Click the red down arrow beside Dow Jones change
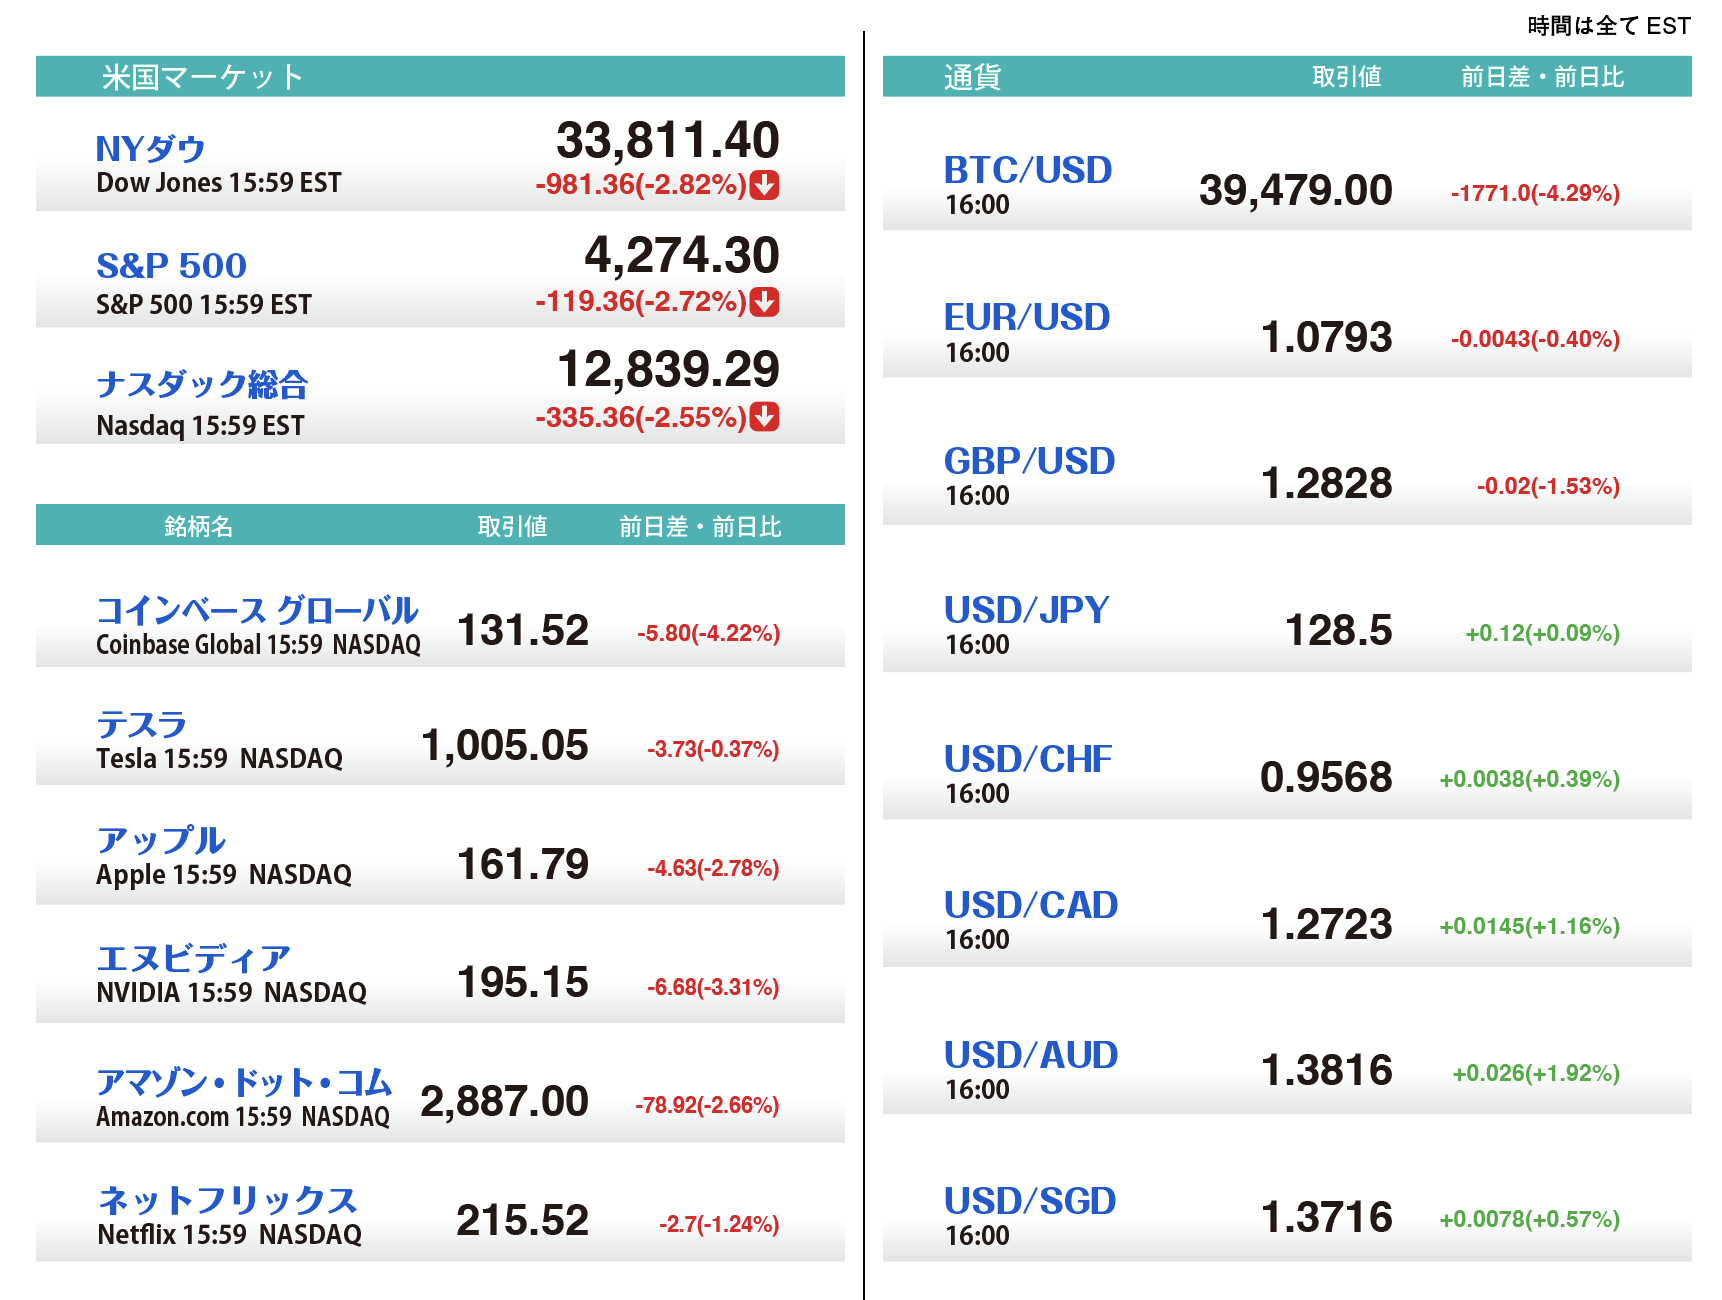 (x=764, y=185)
